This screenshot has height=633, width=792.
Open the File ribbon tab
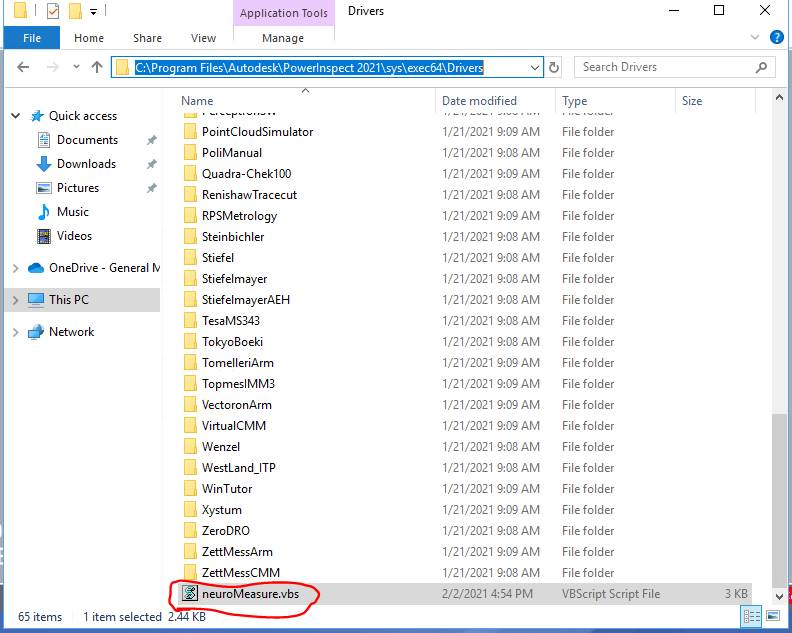[x=32, y=38]
